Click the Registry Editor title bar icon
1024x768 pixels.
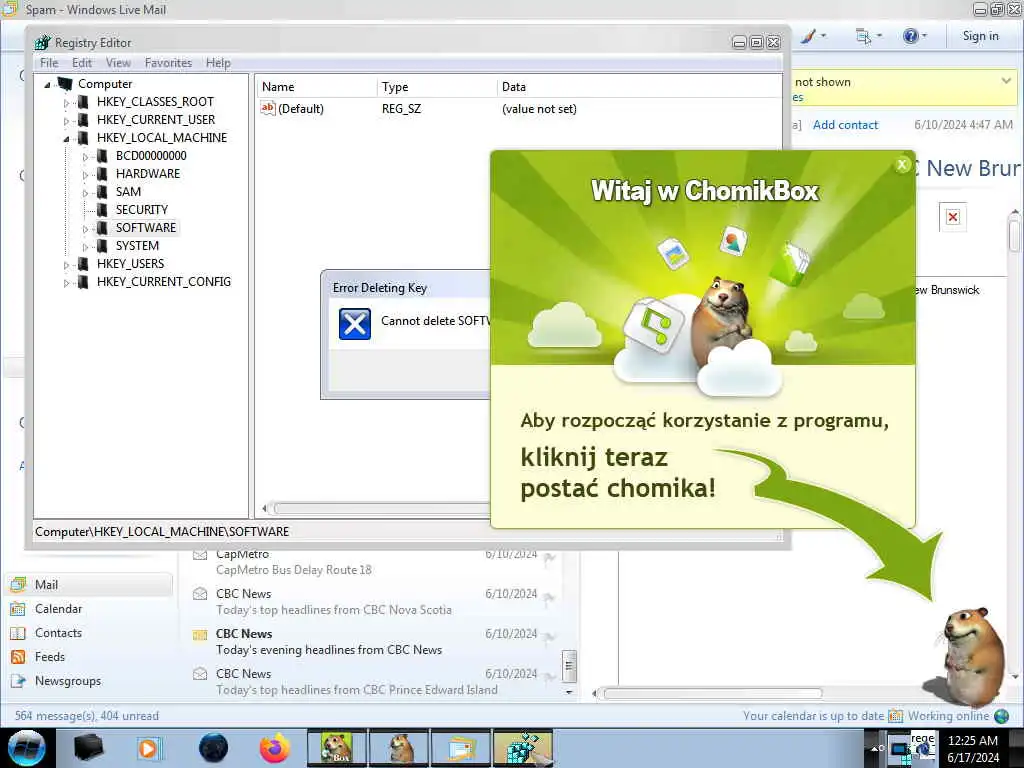[x=42, y=42]
